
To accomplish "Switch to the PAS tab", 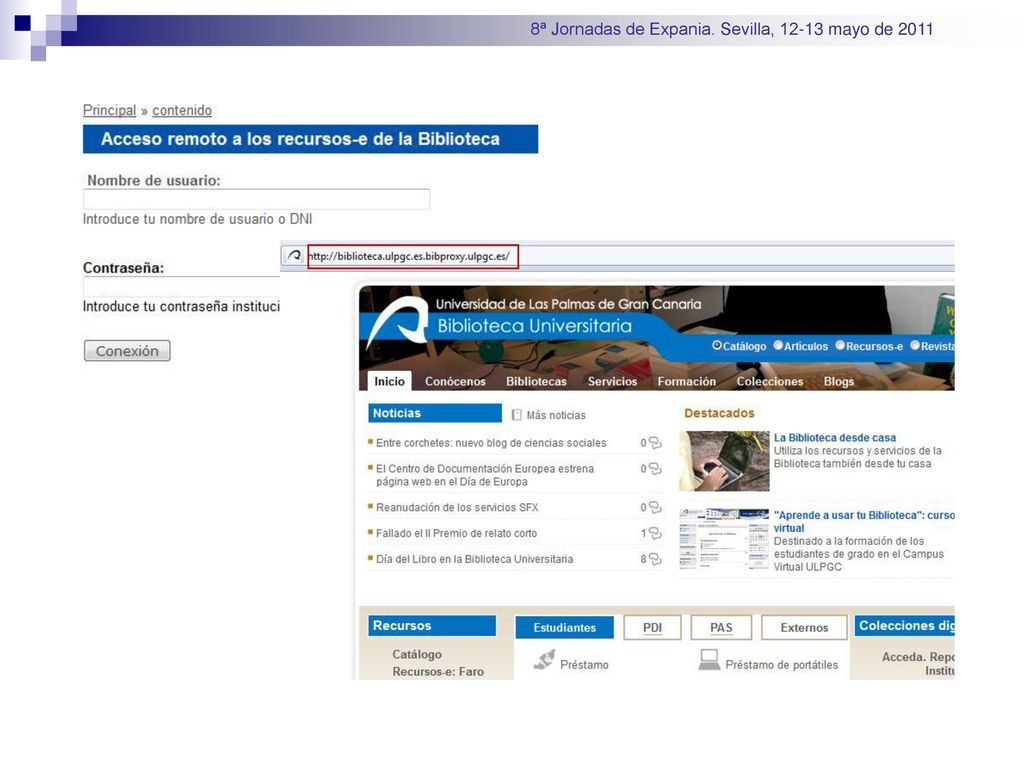I will (x=721, y=628).
